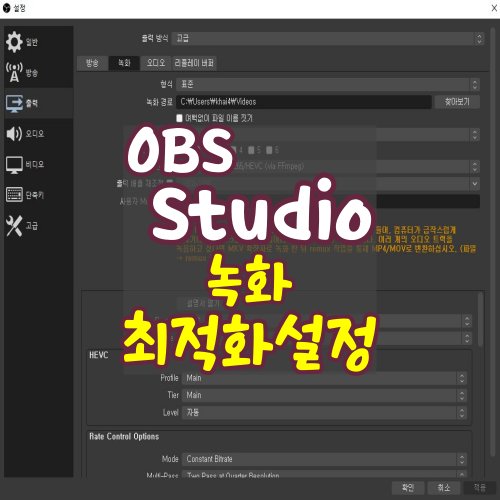The width and height of the screenshot is (500, 500).
Task: Open the 출력 방식 dropdown showing 고급
Action: (328, 38)
